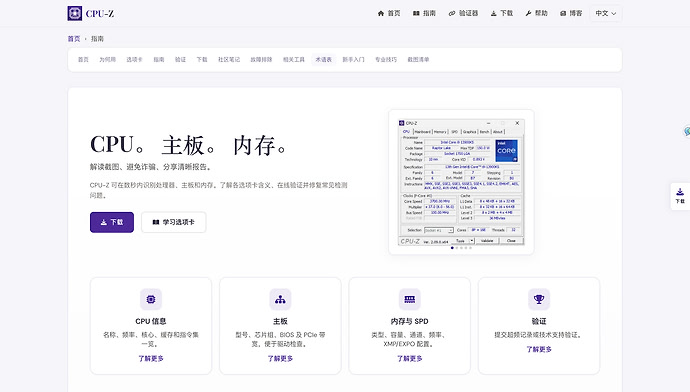Select 验证 in the sub-navigation bar
This screenshot has width=690, height=392.
[180, 59]
